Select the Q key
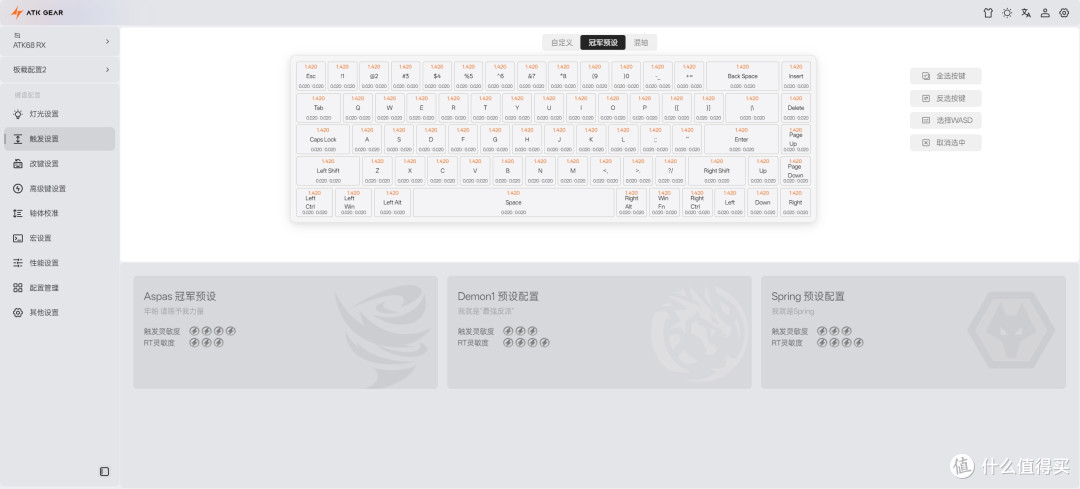The width and height of the screenshot is (1080, 489). pos(358,107)
